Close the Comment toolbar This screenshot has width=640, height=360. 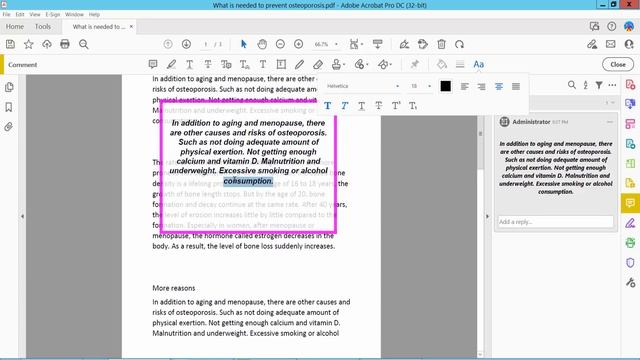[x=618, y=64]
